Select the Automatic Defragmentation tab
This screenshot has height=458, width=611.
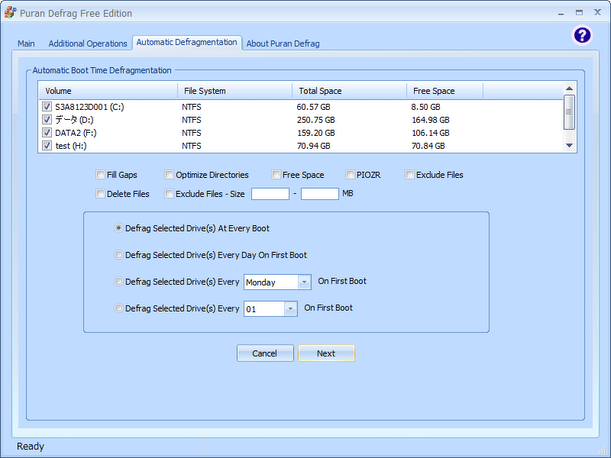tap(187, 42)
